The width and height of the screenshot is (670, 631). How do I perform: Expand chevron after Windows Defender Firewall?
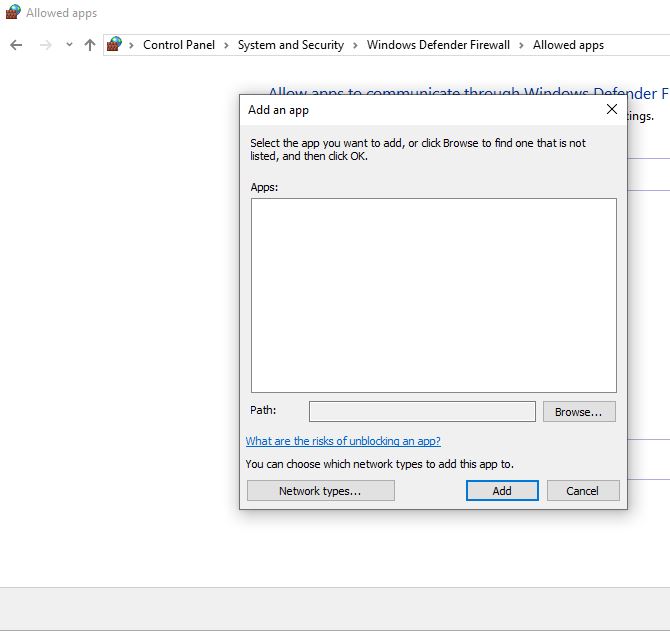(x=521, y=45)
